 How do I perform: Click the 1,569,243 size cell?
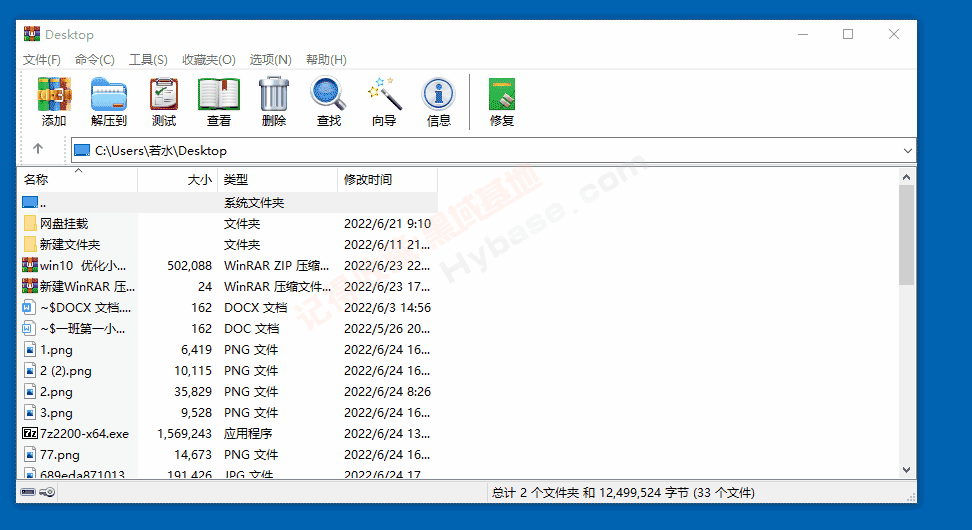185,433
